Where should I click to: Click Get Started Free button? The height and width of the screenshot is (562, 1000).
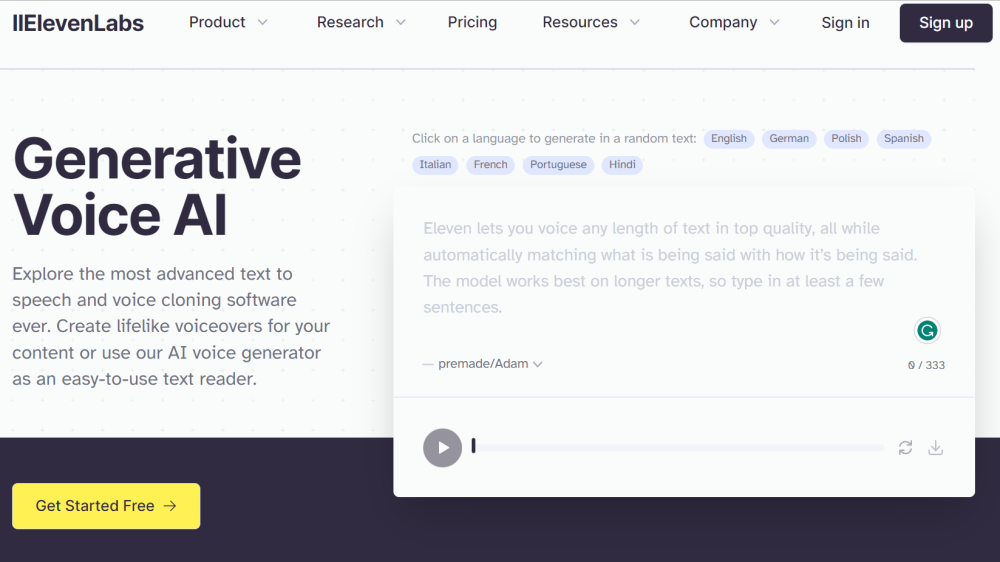106,506
